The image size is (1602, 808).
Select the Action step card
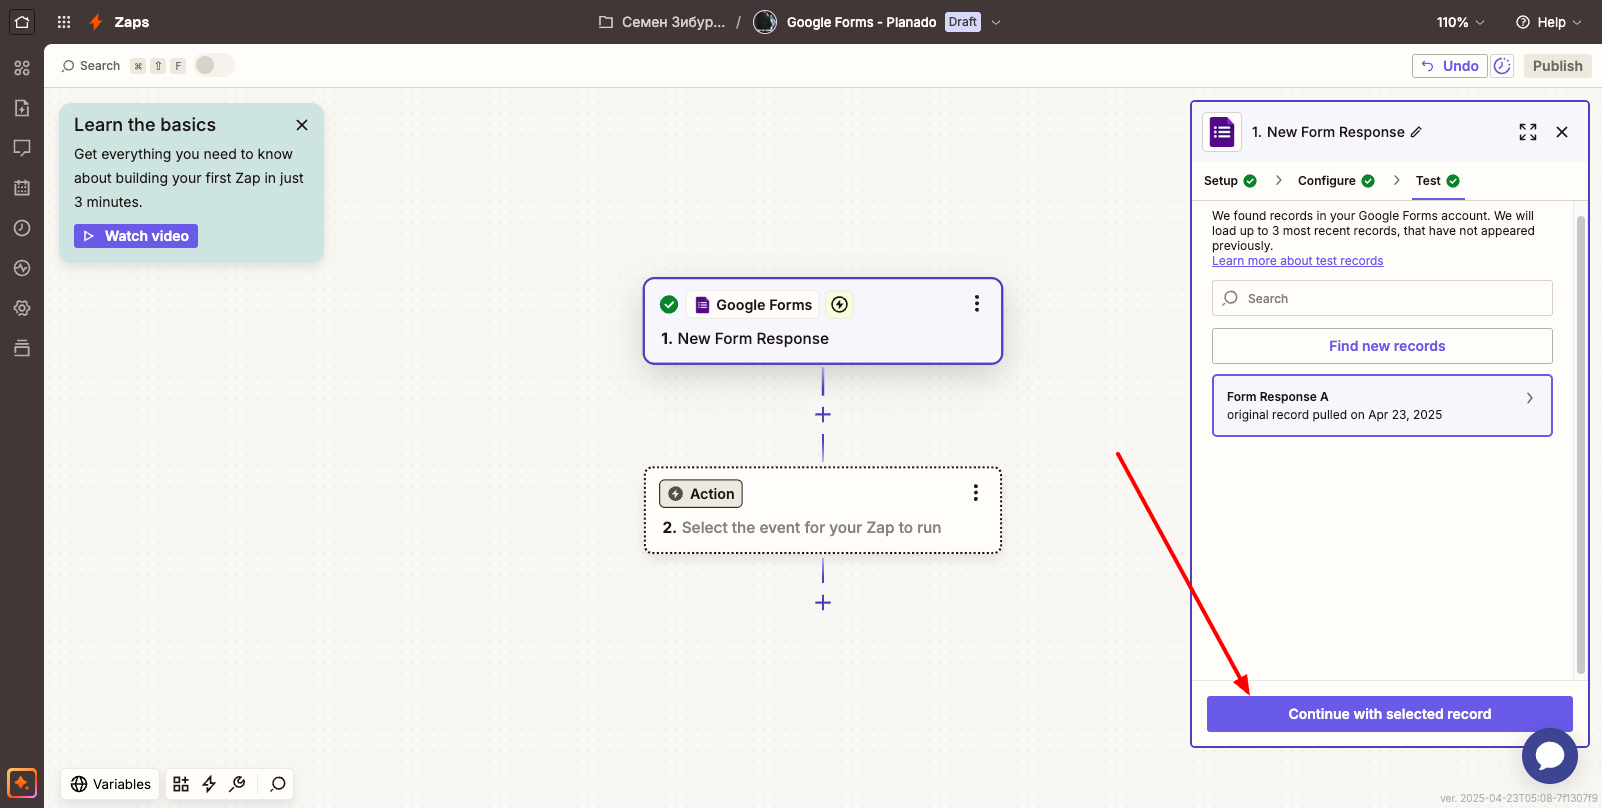tap(823, 510)
